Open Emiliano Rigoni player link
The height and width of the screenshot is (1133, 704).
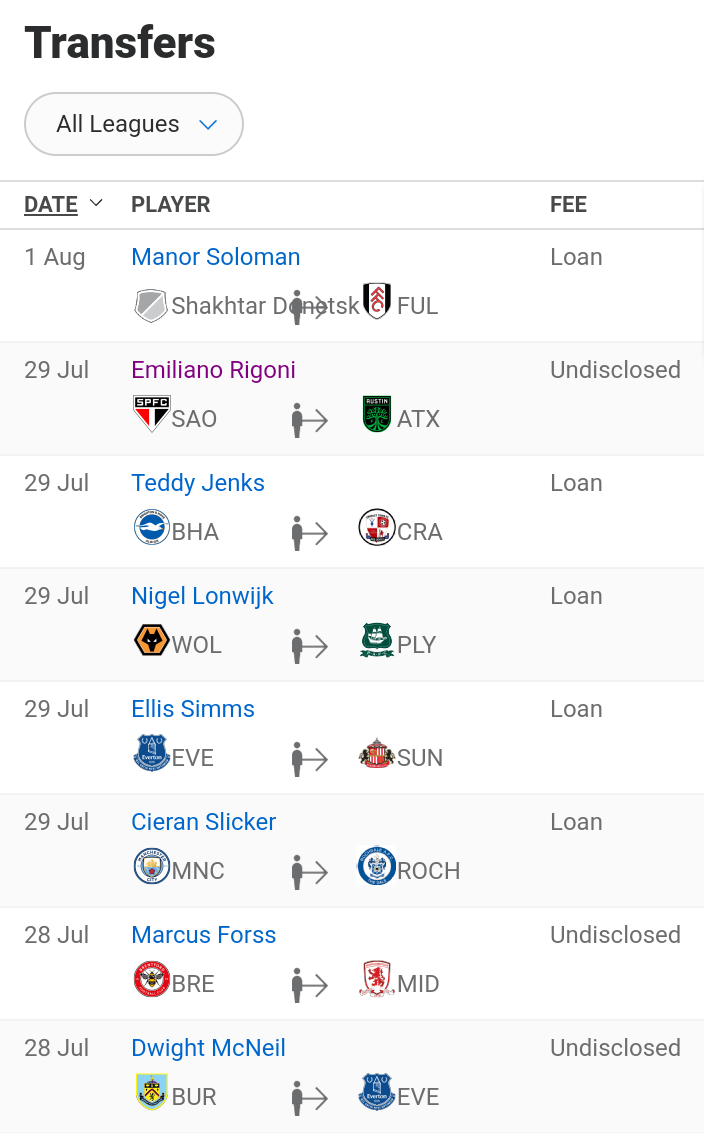click(x=213, y=369)
